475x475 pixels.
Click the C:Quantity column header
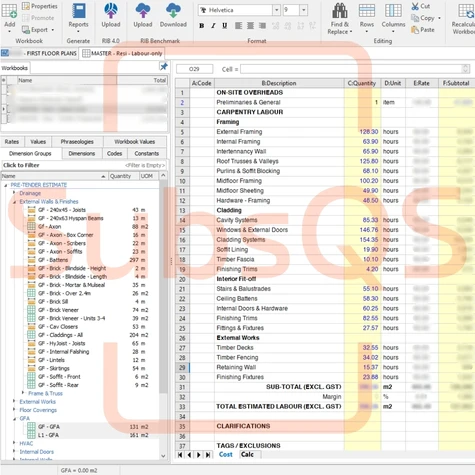click(x=362, y=83)
